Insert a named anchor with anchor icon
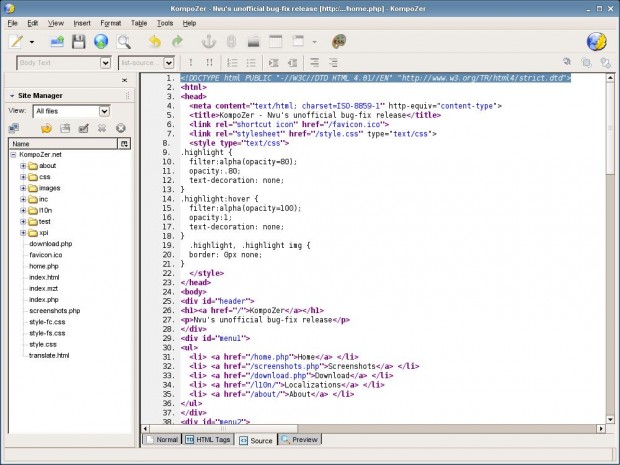Viewport: 620px width, 465px height. (x=208, y=42)
